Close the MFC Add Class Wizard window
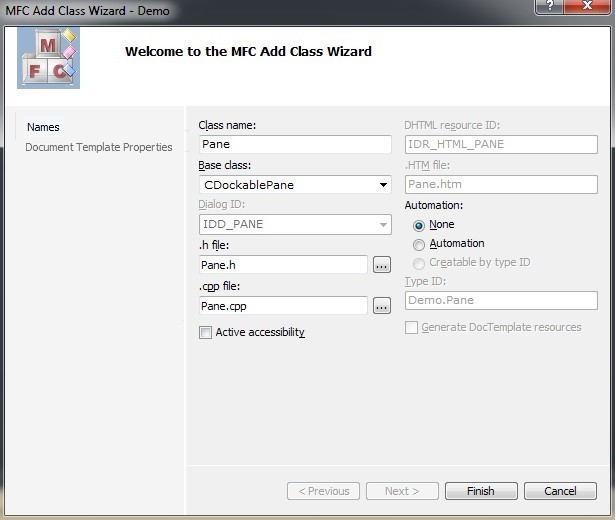Image resolution: width=615 pixels, height=520 pixels. (x=587, y=6)
